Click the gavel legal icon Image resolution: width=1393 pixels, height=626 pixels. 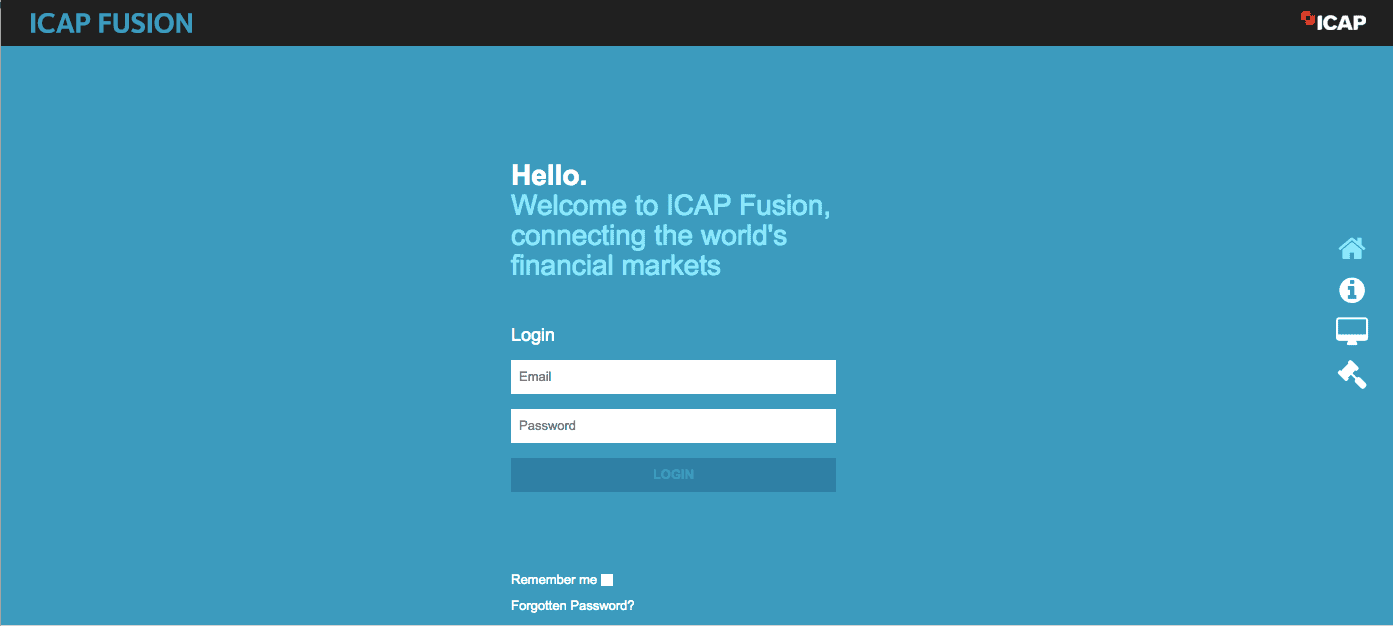click(x=1351, y=374)
